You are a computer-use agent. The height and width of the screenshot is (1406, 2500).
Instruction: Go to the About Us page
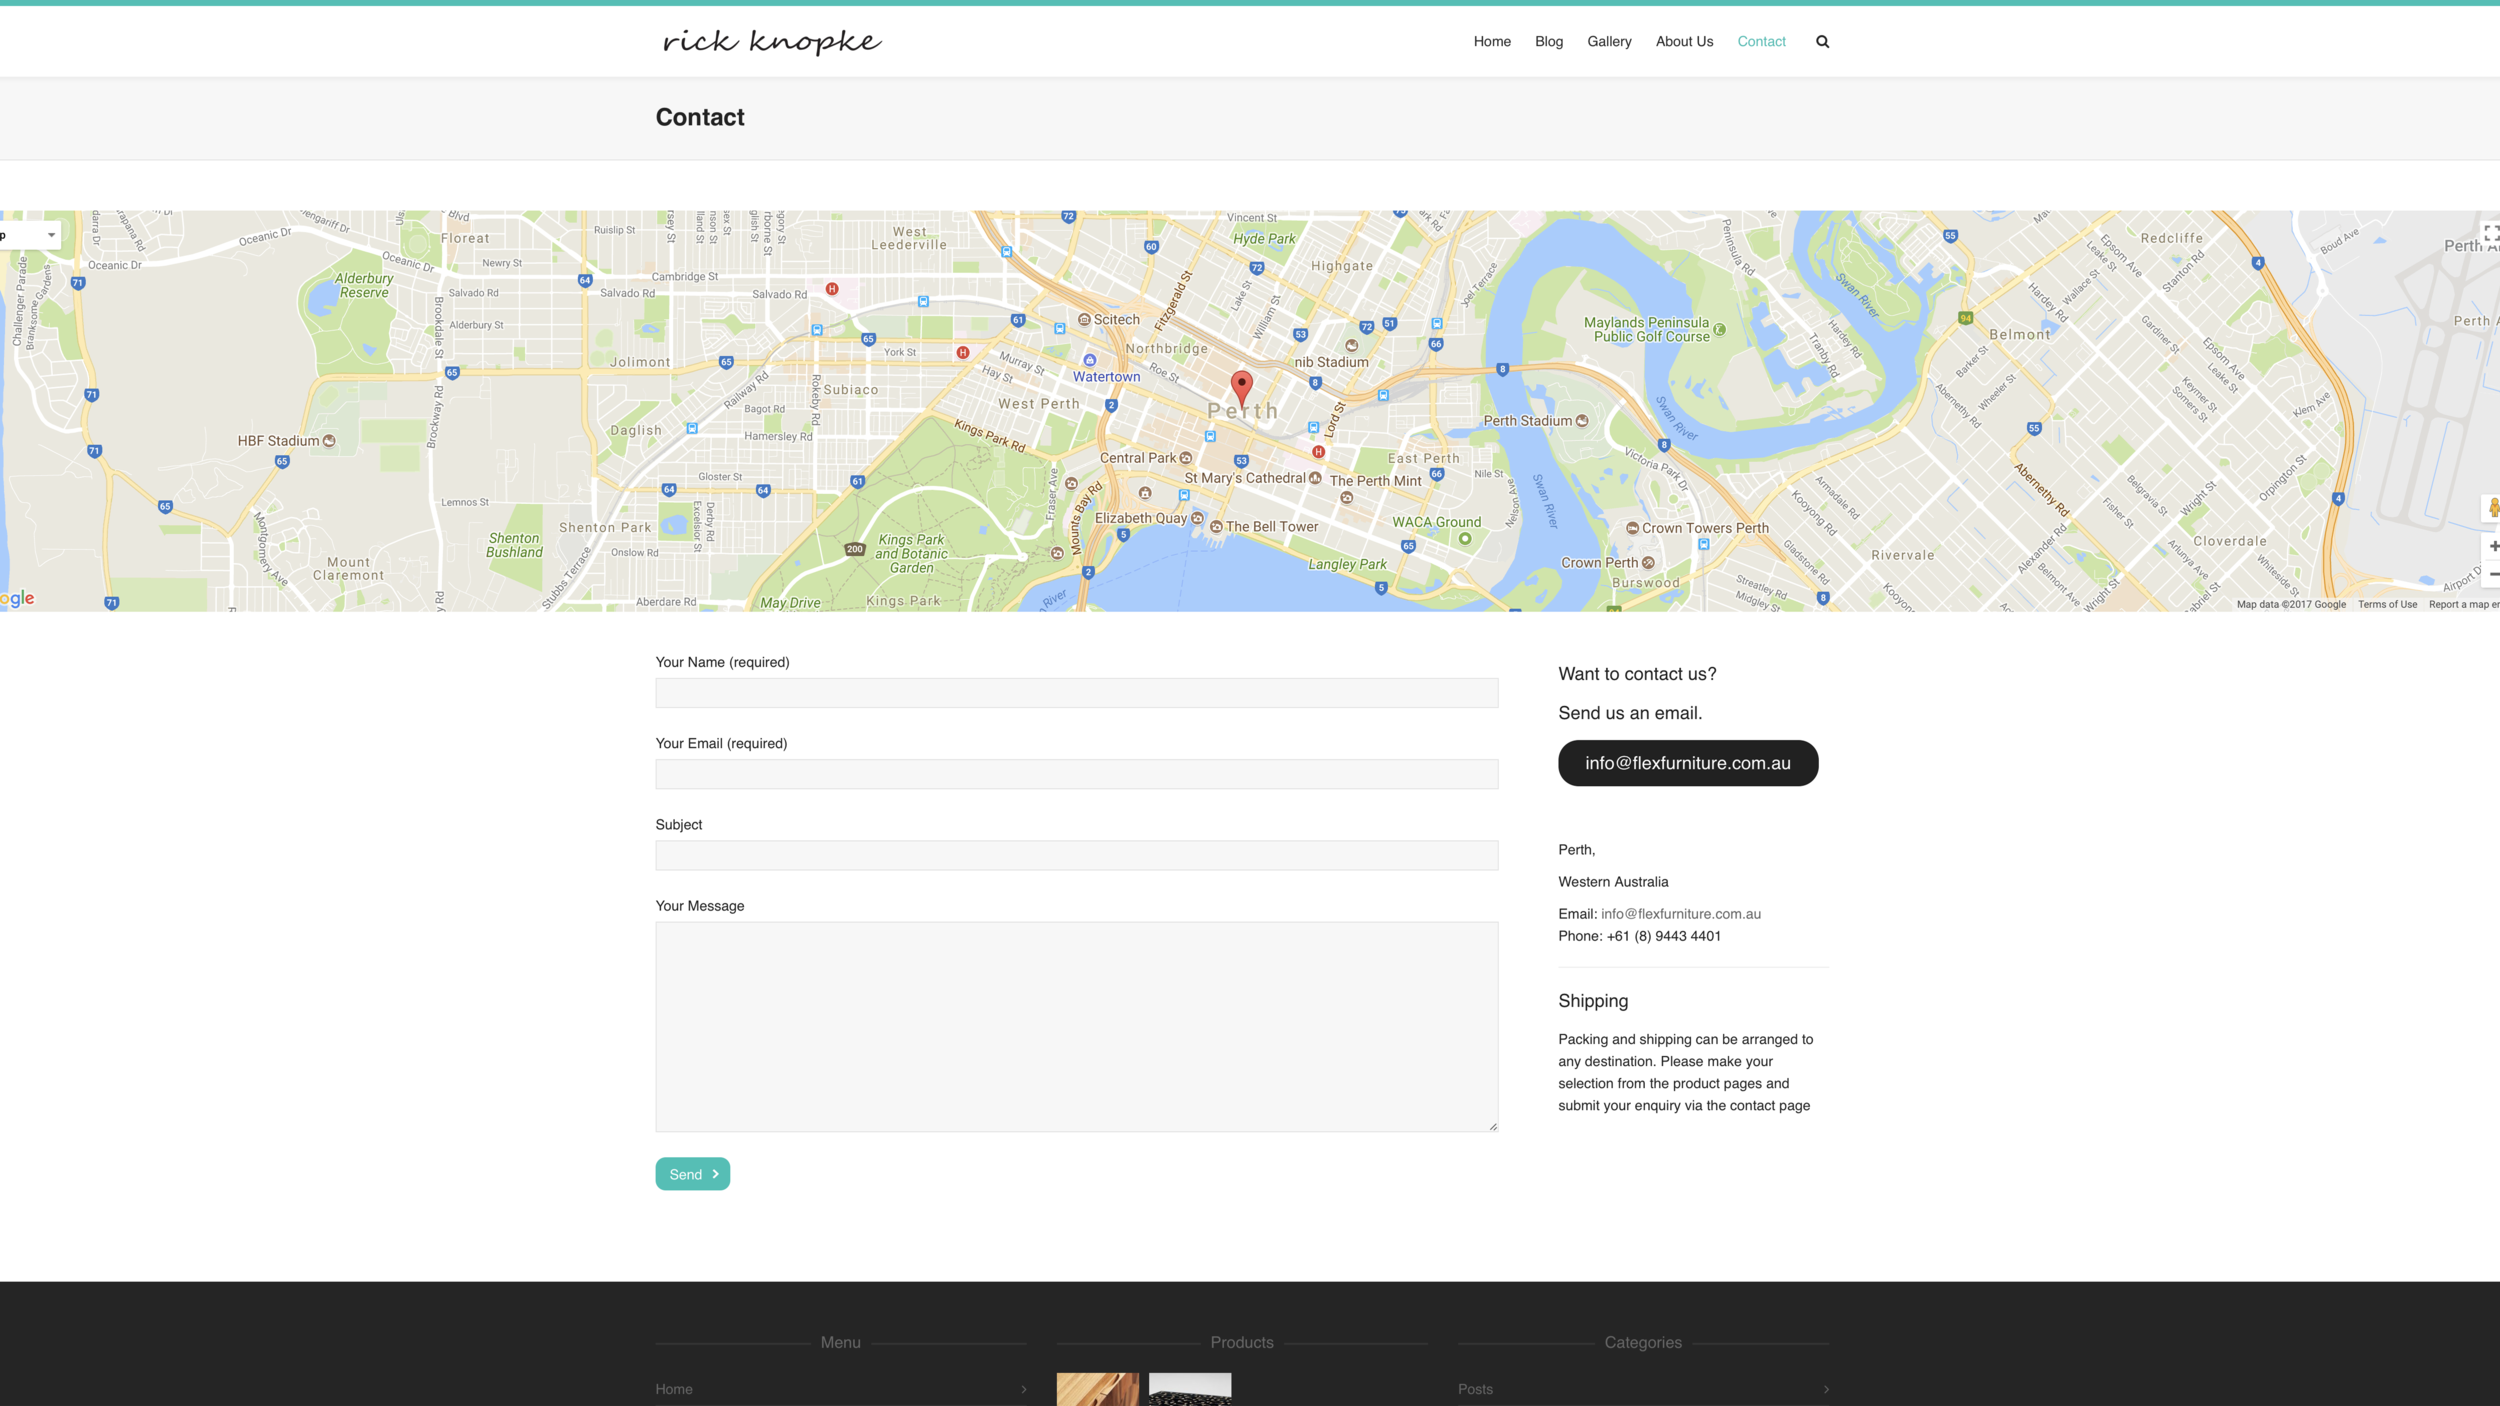[x=1684, y=41]
